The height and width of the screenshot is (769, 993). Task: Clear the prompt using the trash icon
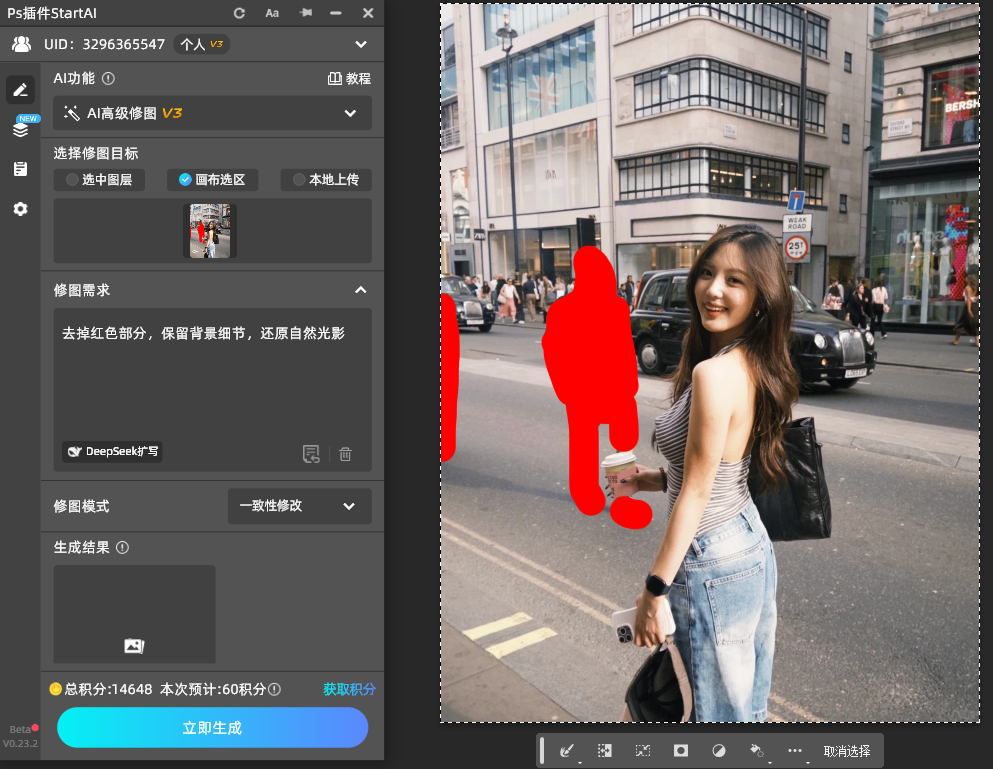[345, 454]
